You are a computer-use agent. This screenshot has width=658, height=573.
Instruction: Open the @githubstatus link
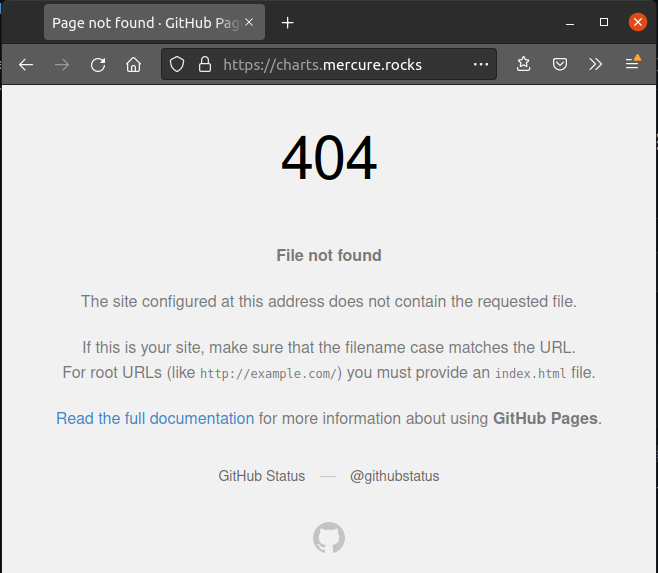click(394, 476)
